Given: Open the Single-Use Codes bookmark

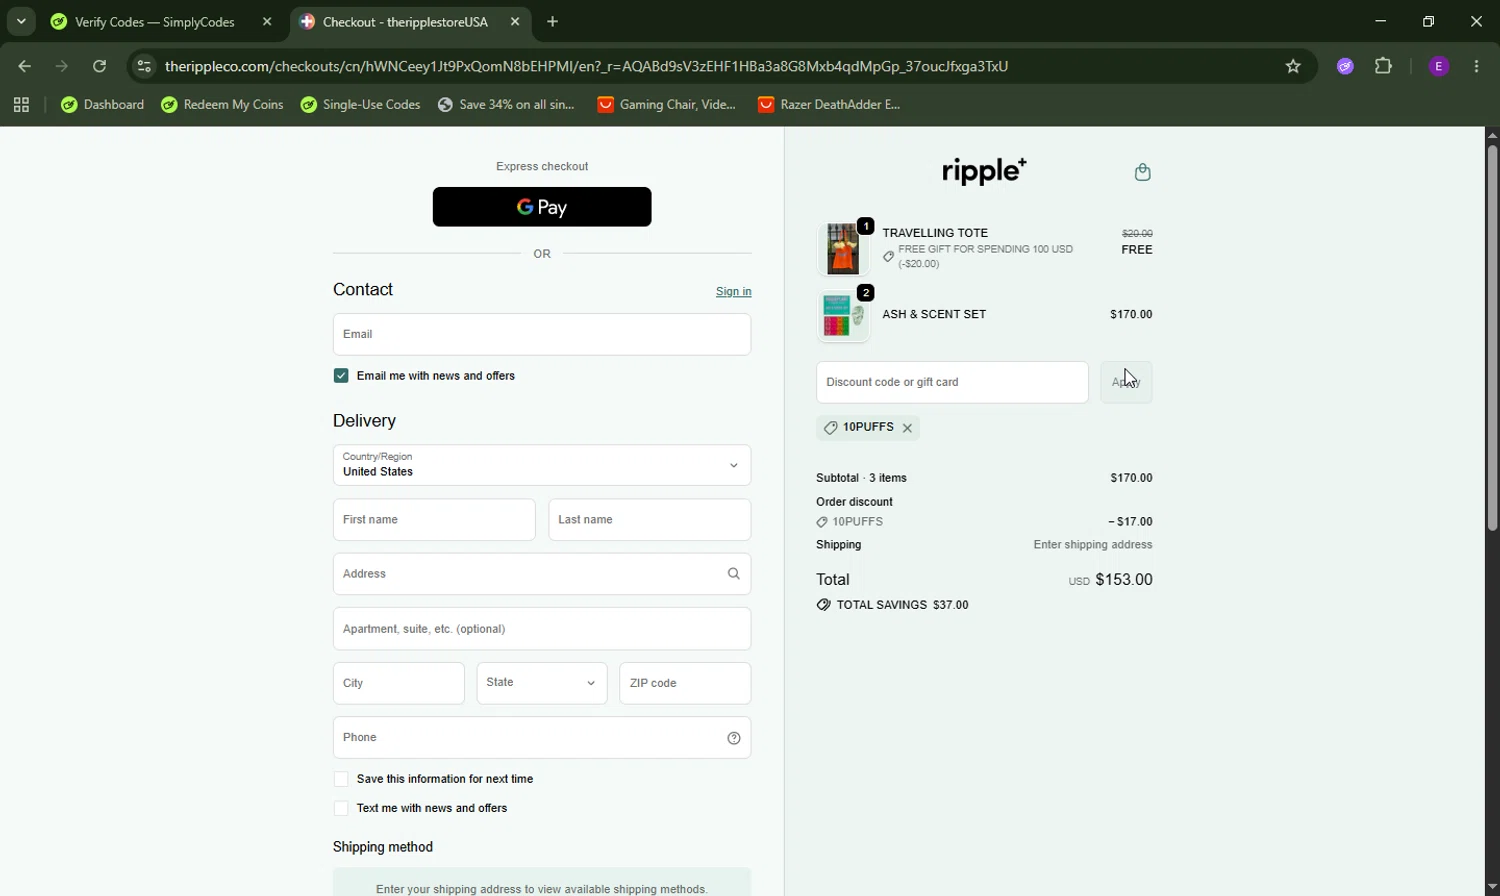Looking at the screenshot, I should point(361,105).
